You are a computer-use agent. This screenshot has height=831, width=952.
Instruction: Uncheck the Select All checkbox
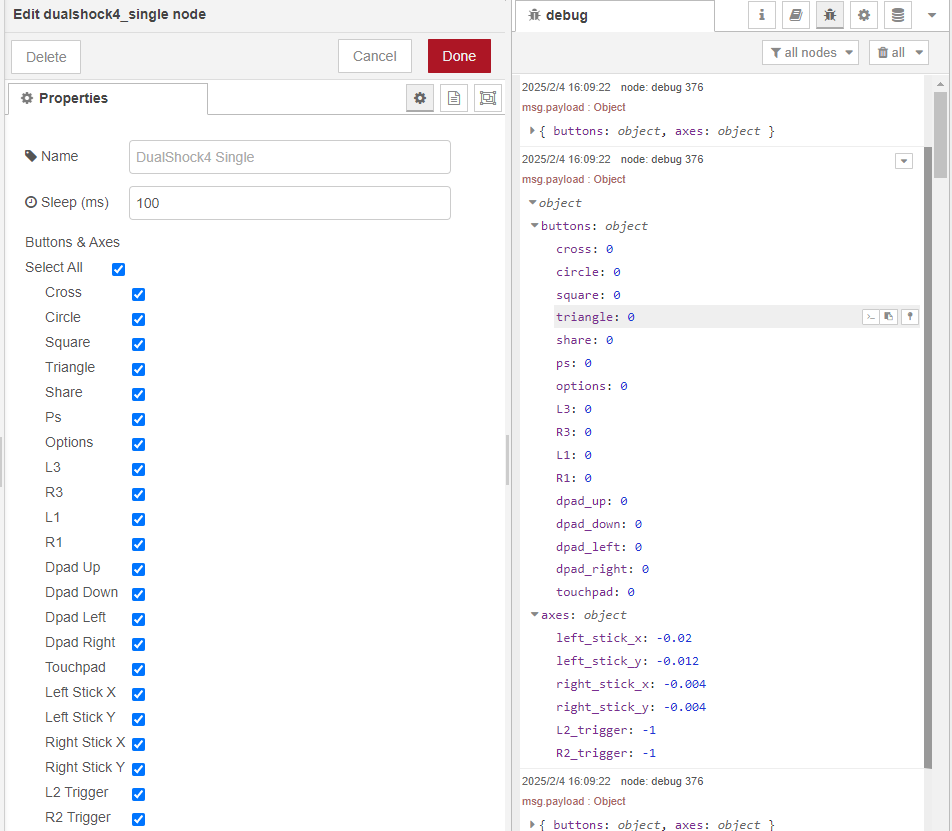119,269
